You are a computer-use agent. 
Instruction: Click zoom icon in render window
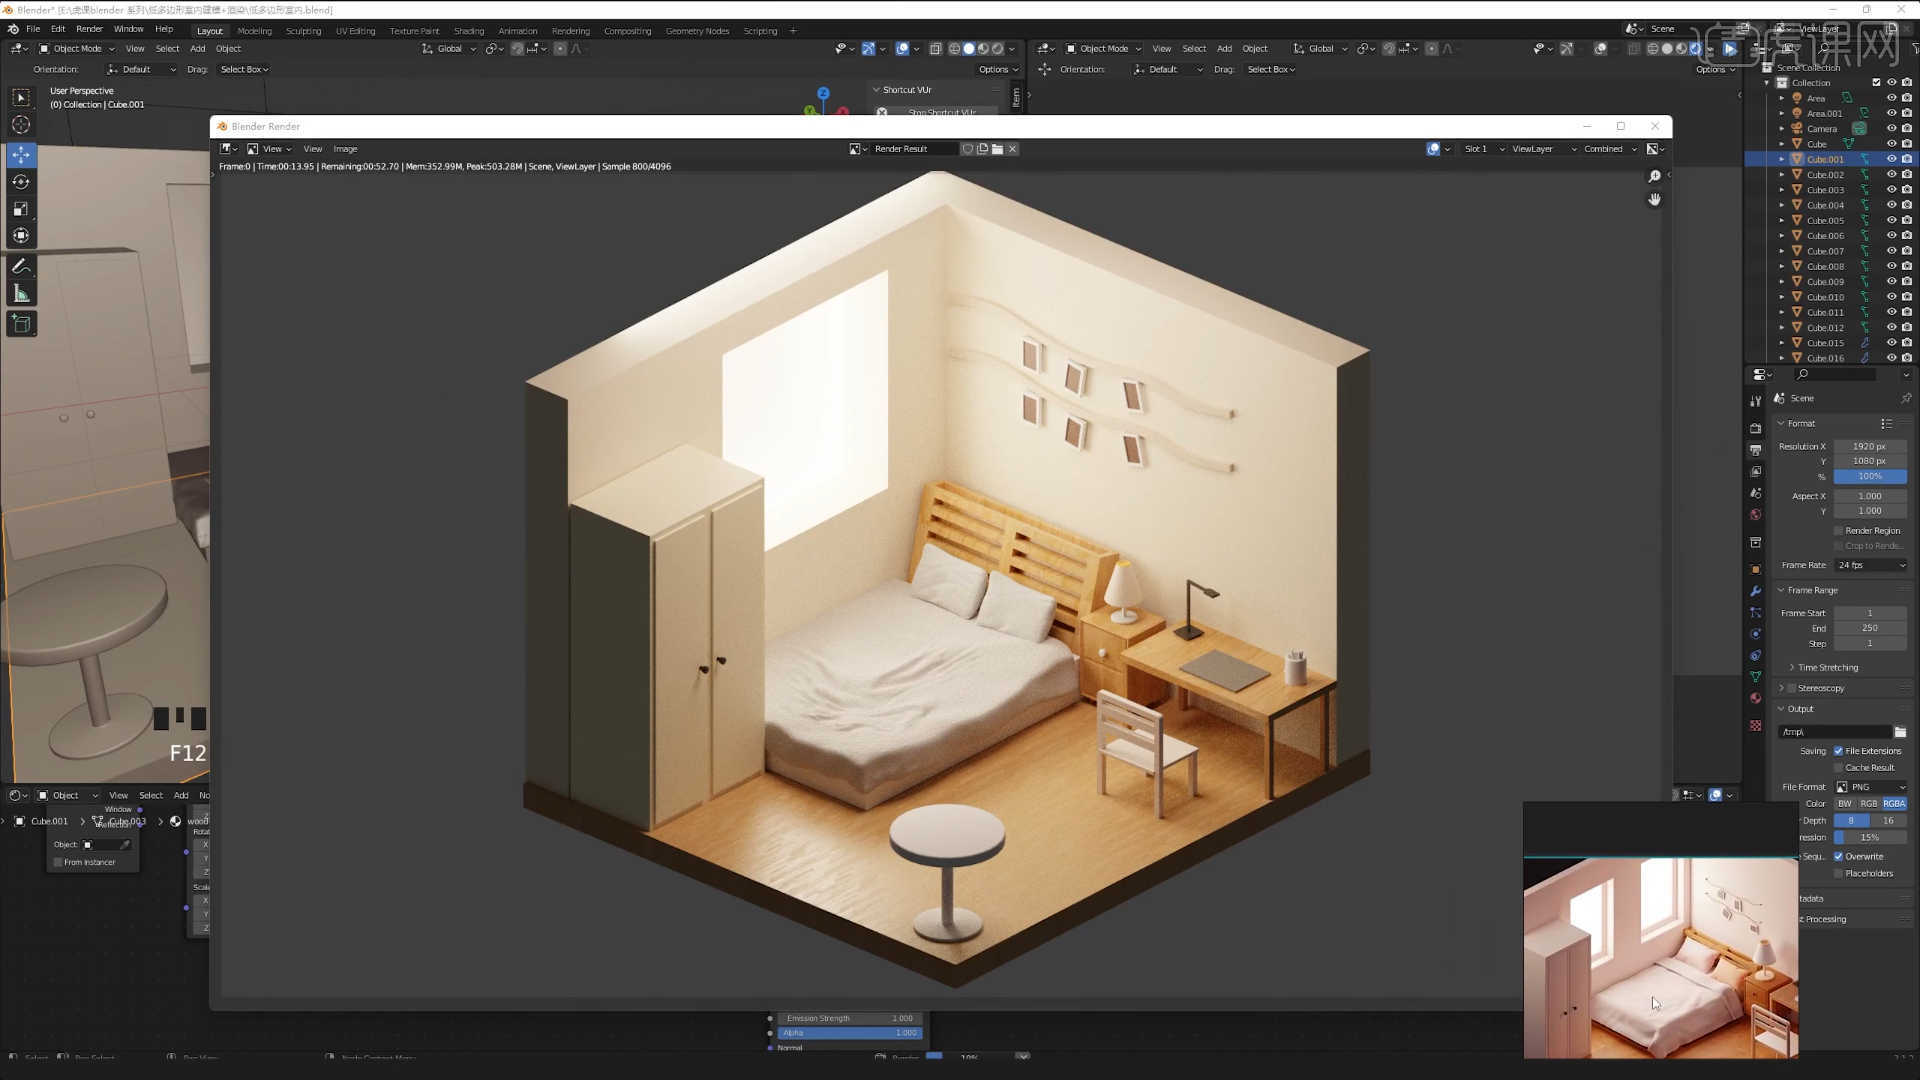point(1655,176)
